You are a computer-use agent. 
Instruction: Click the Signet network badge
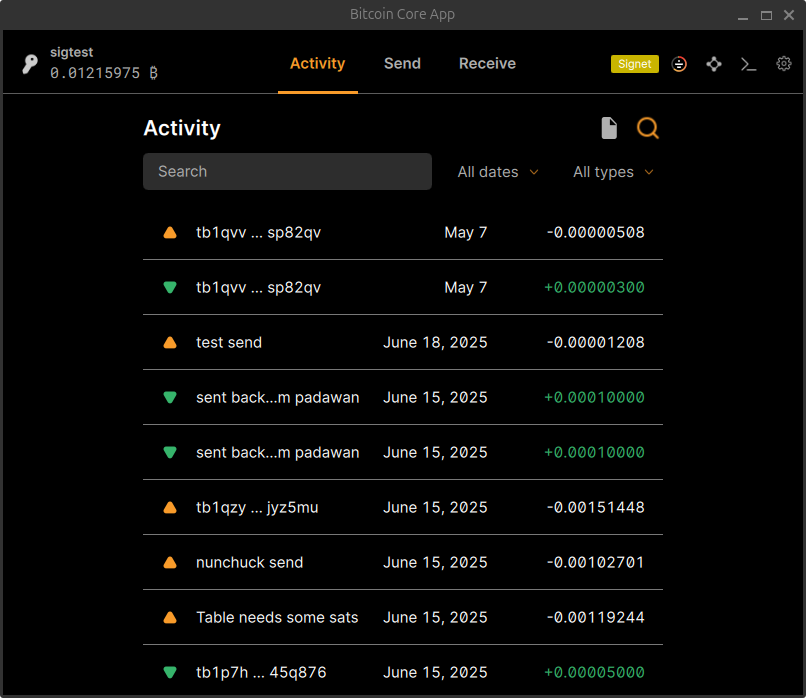click(x=635, y=64)
